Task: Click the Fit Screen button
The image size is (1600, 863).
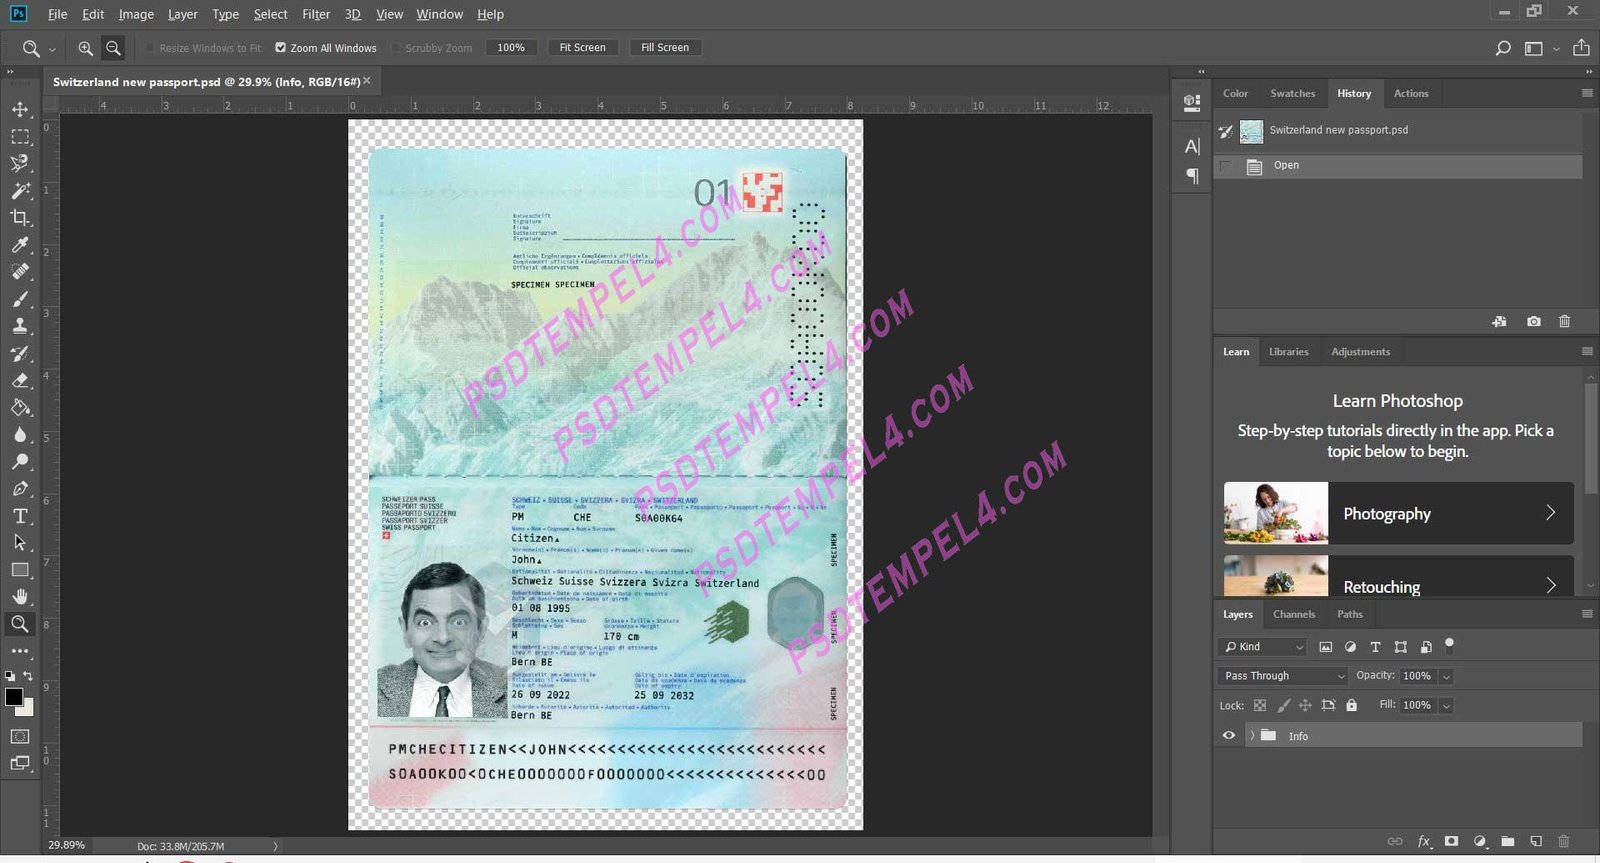Action: (x=583, y=47)
